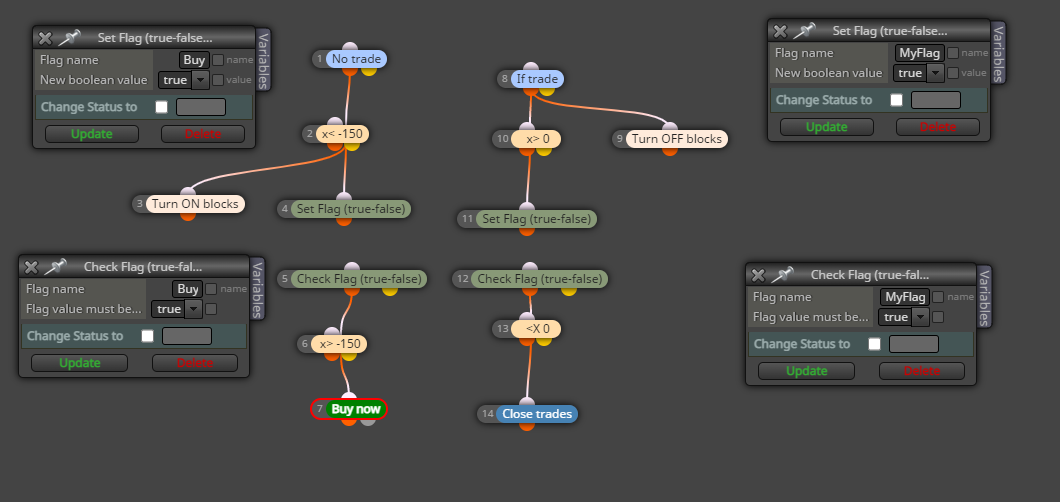Select block 10 x> 0

click(537, 139)
